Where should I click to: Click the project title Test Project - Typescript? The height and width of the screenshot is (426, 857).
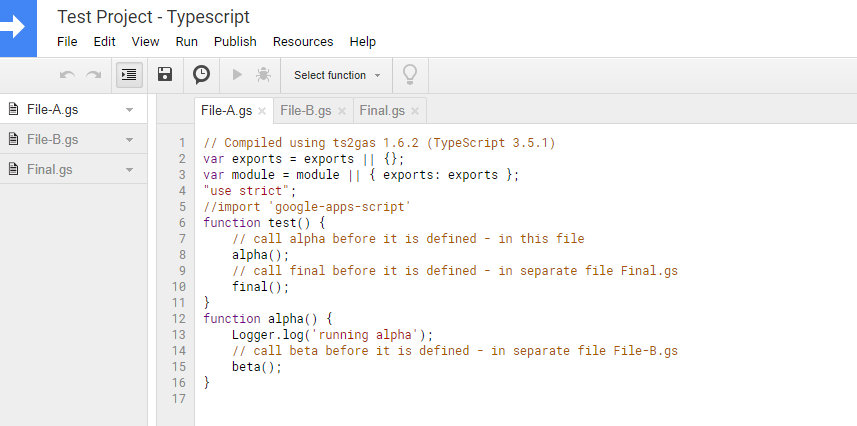153,17
